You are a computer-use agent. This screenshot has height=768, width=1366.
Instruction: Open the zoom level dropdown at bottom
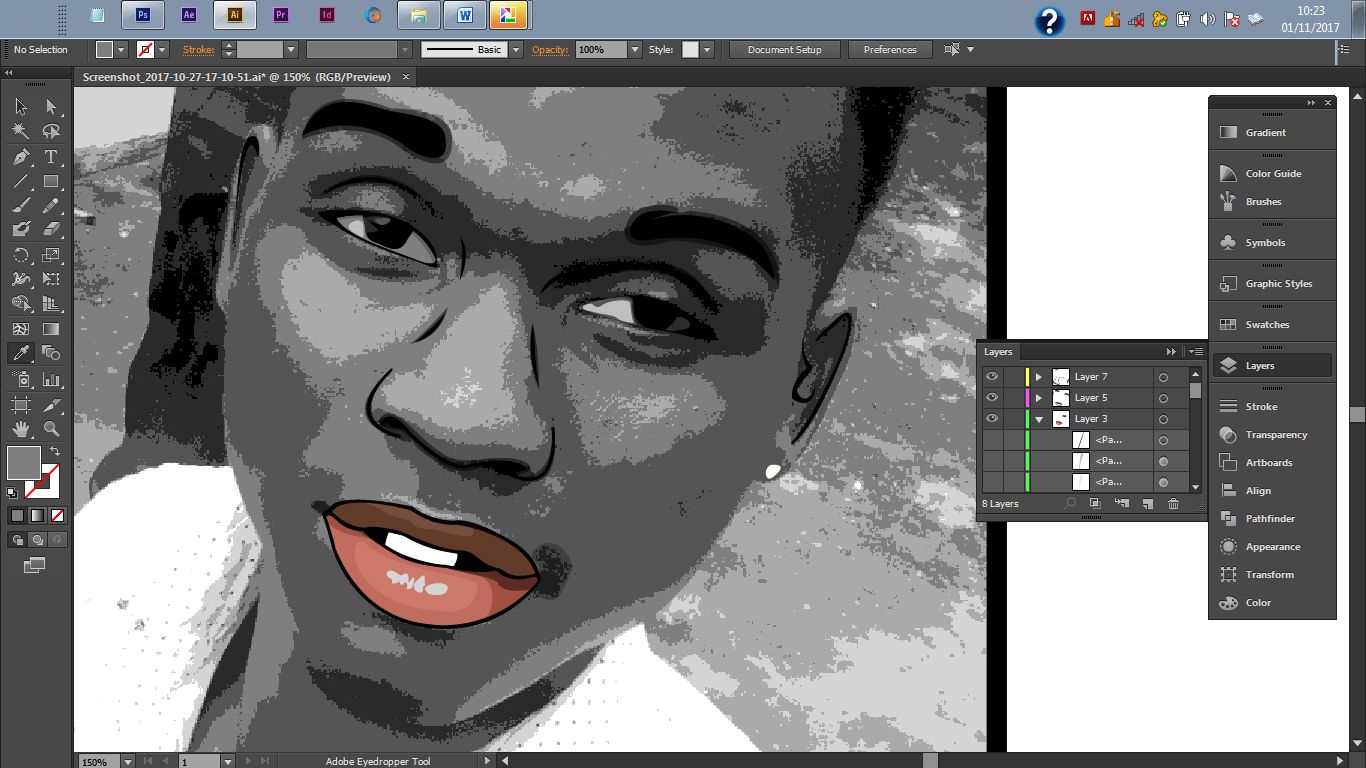127,761
